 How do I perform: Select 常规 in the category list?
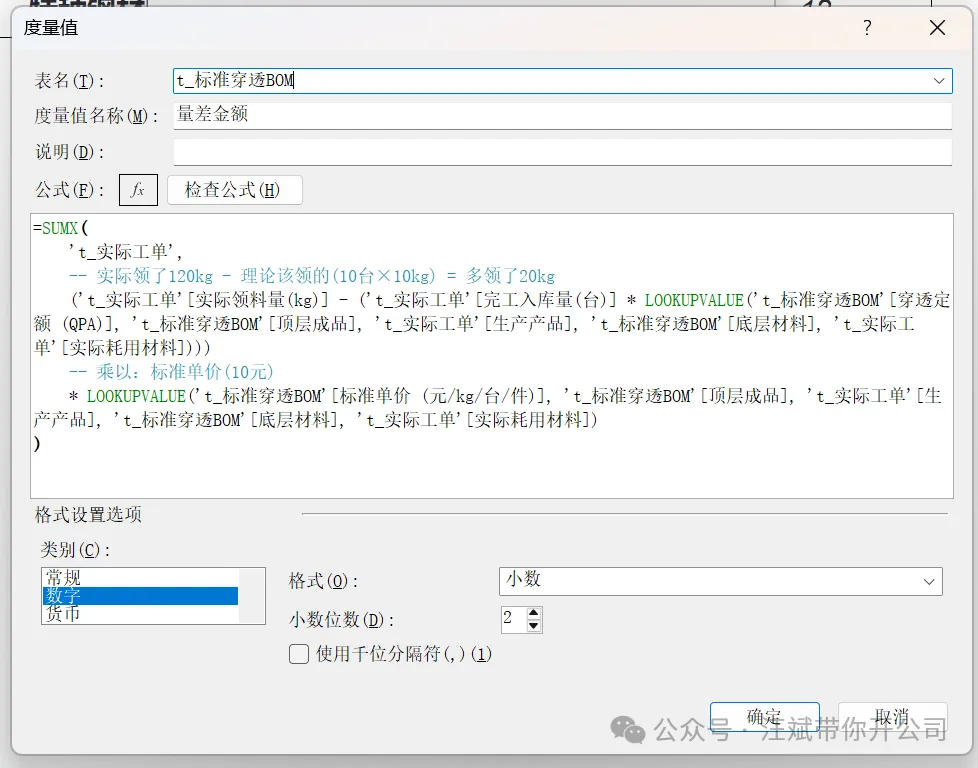point(140,577)
